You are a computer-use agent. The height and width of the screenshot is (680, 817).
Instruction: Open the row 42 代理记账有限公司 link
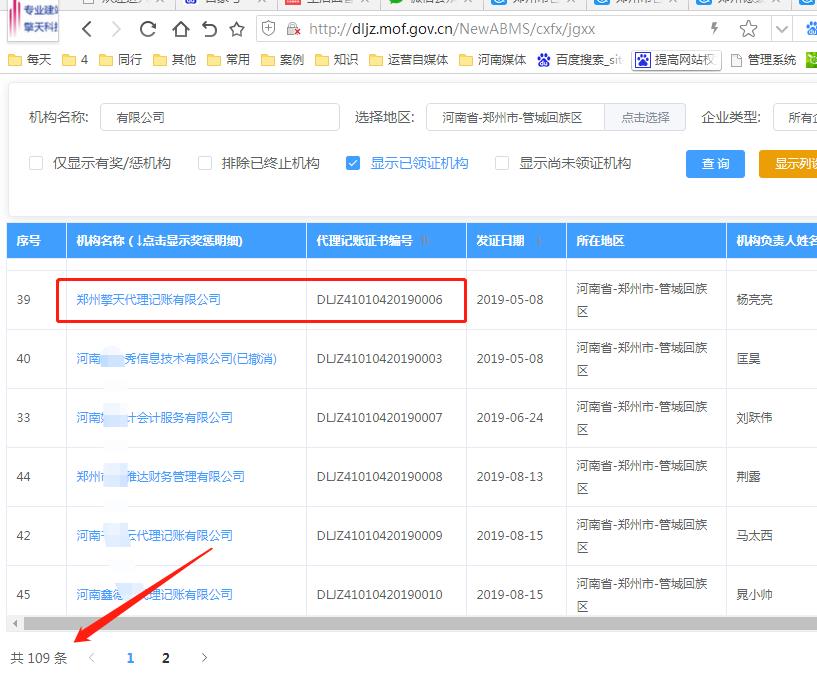click(154, 535)
